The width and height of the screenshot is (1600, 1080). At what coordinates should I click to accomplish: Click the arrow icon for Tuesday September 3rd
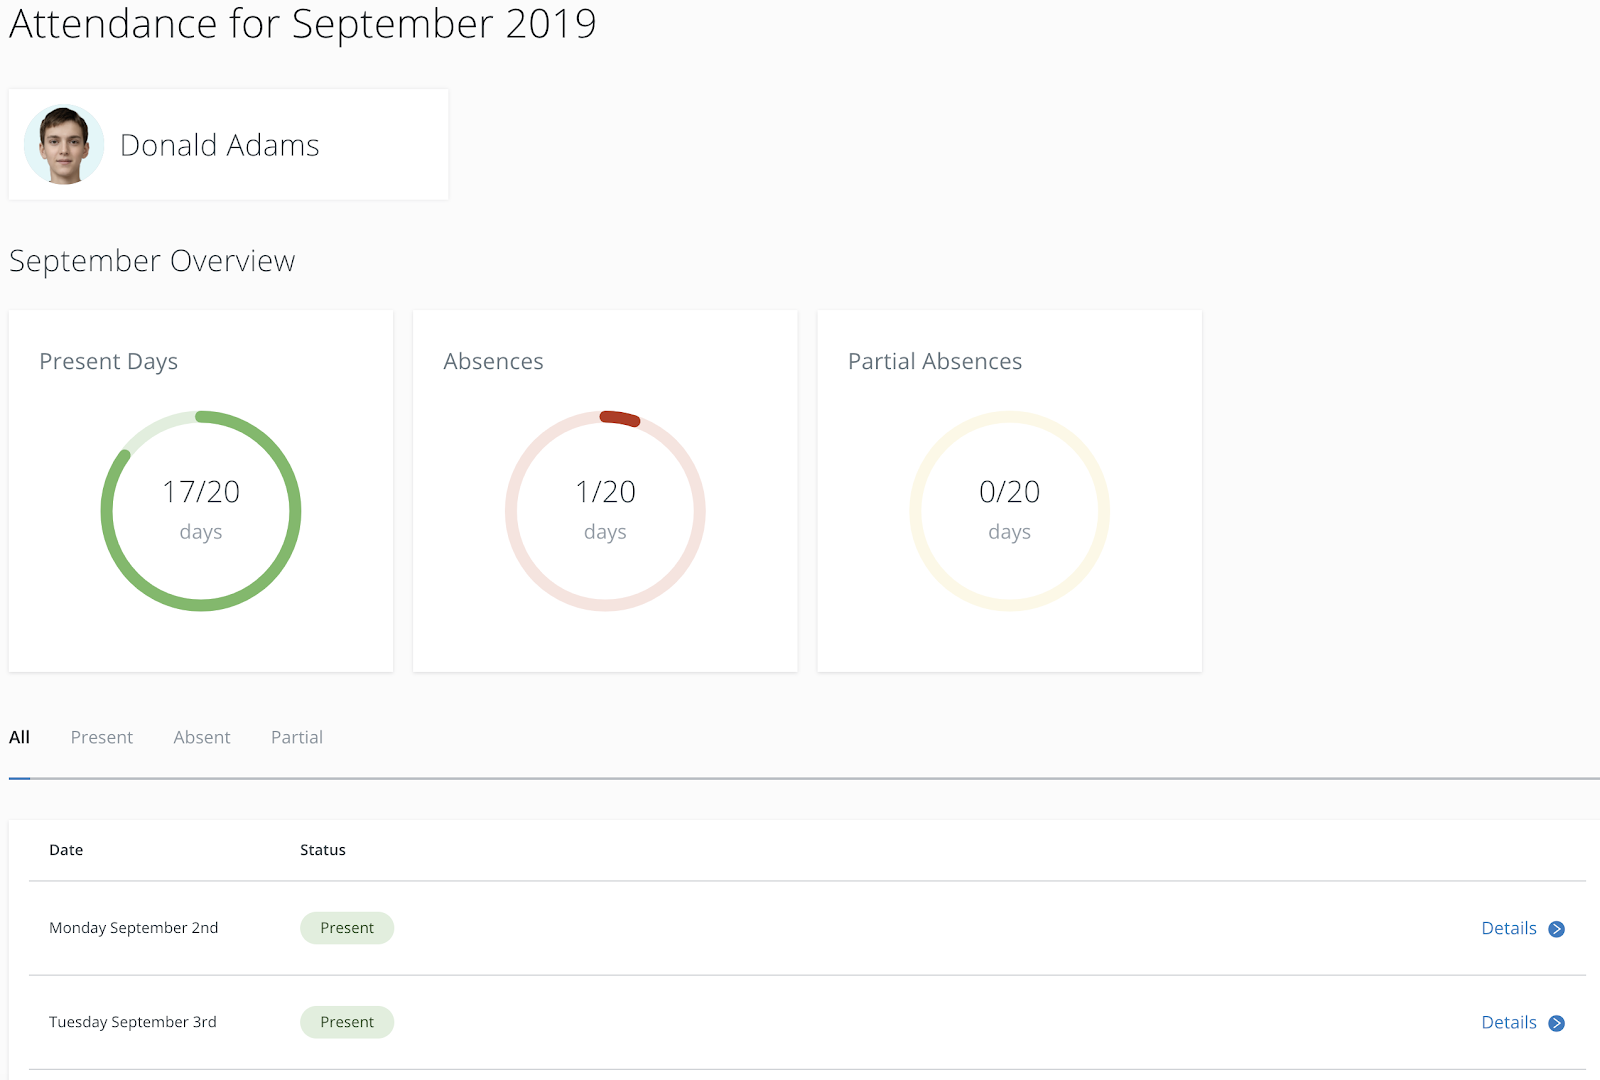tap(1556, 1023)
